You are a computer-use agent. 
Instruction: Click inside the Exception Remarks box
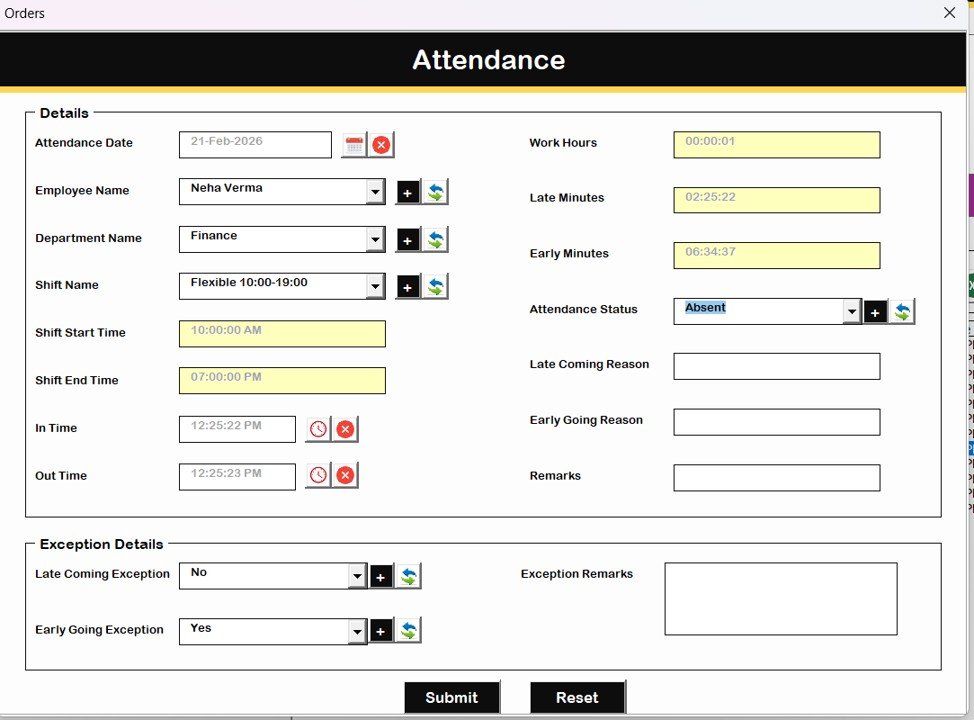tap(780, 599)
